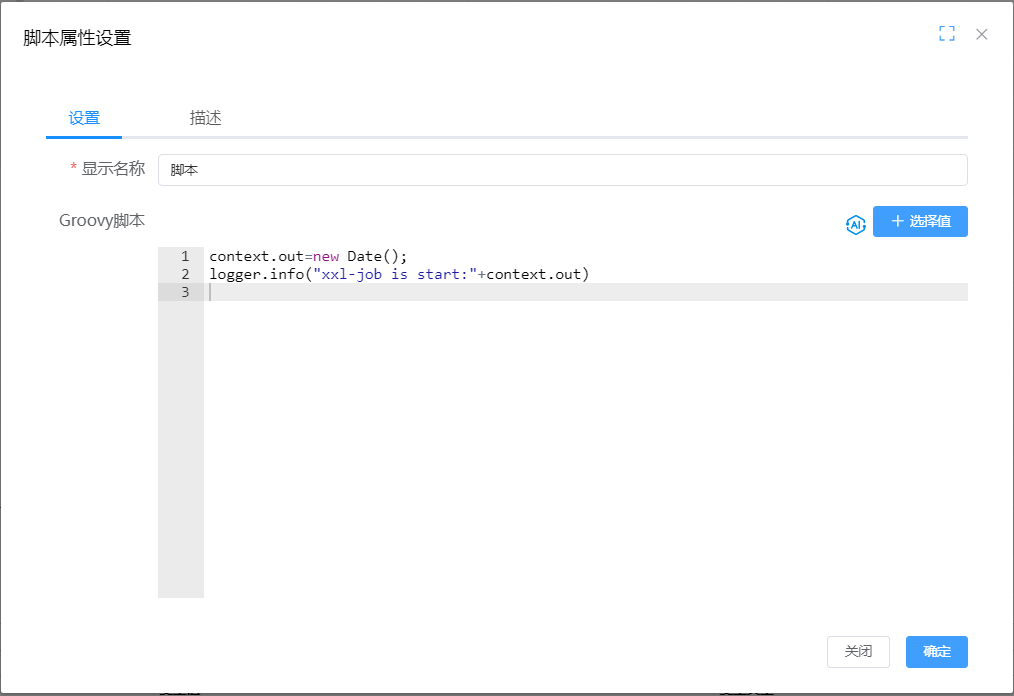
Task: Expand the dialog to fullscreen
Action: point(946,34)
